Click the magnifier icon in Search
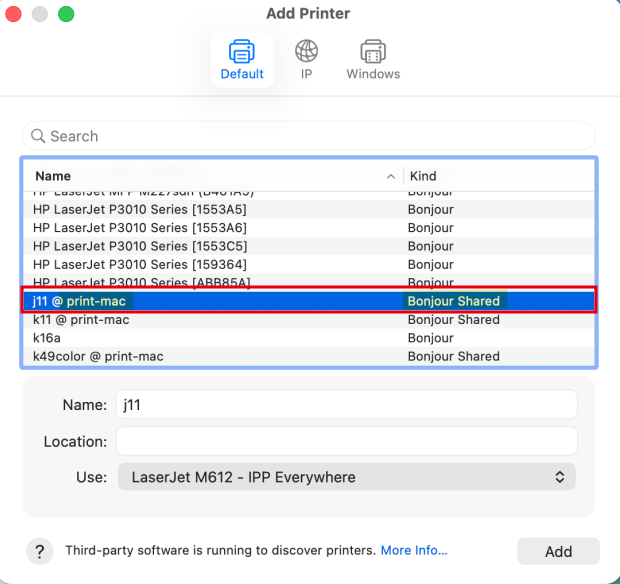This screenshot has width=620, height=584. [38, 136]
